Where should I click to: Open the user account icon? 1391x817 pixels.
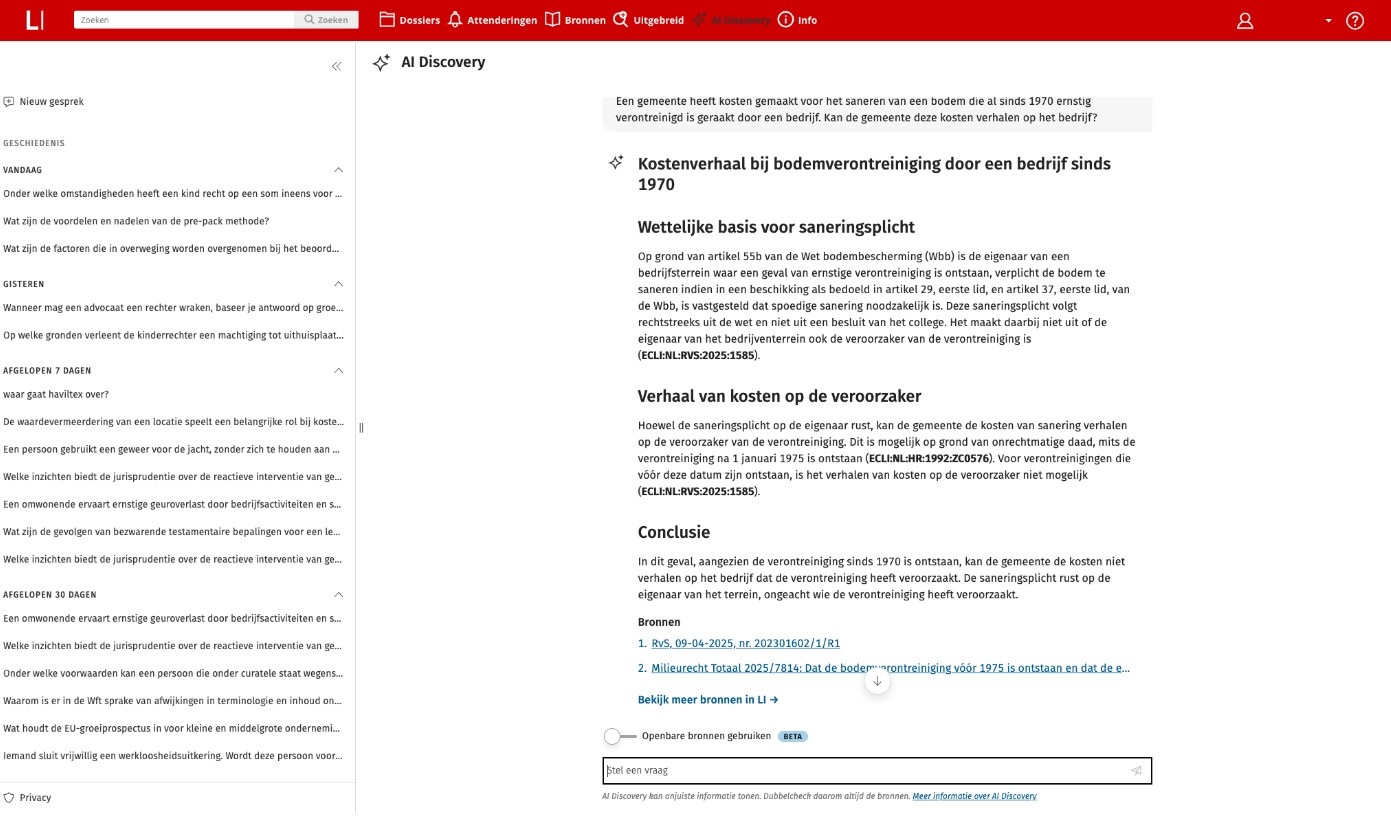pyautogui.click(x=1245, y=20)
